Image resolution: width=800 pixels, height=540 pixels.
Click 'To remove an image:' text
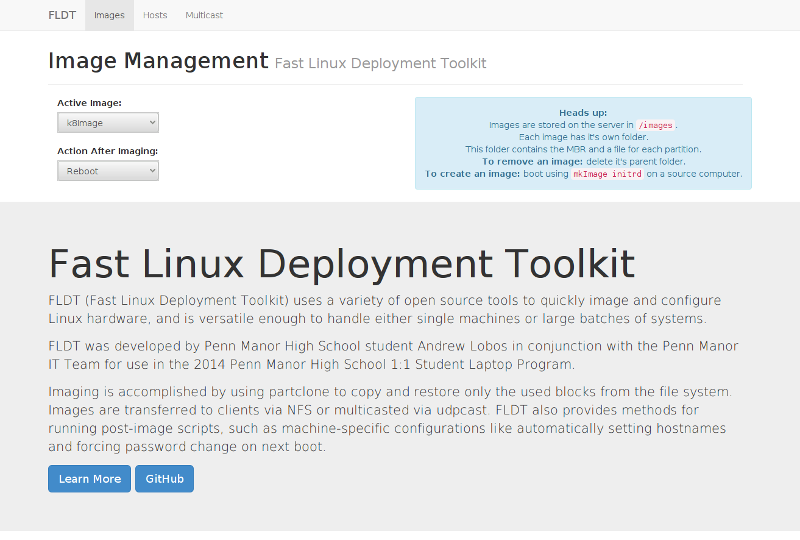click(x=532, y=162)
